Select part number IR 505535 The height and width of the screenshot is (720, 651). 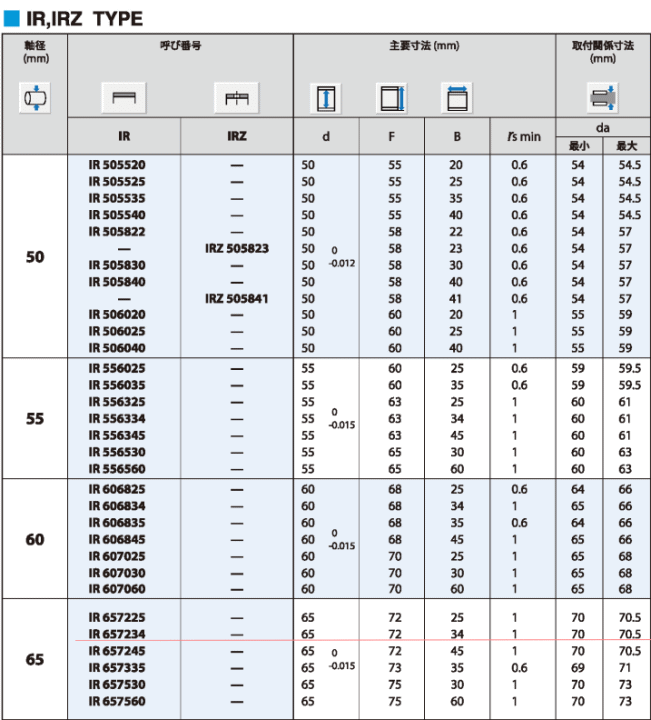click(117, 198)
